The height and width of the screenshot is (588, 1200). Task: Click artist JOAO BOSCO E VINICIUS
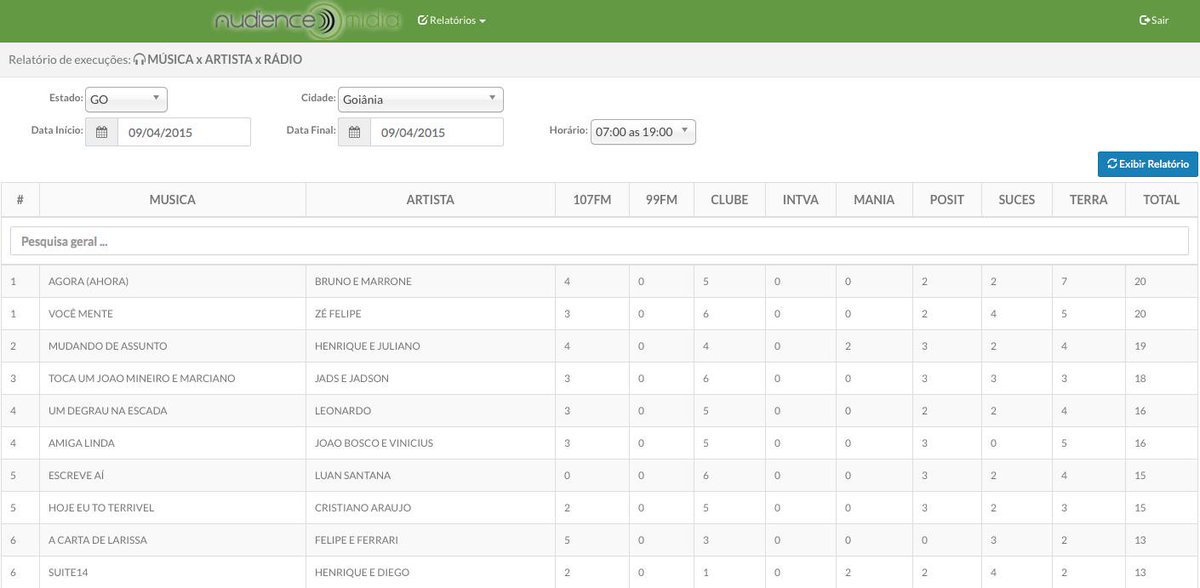373,443
